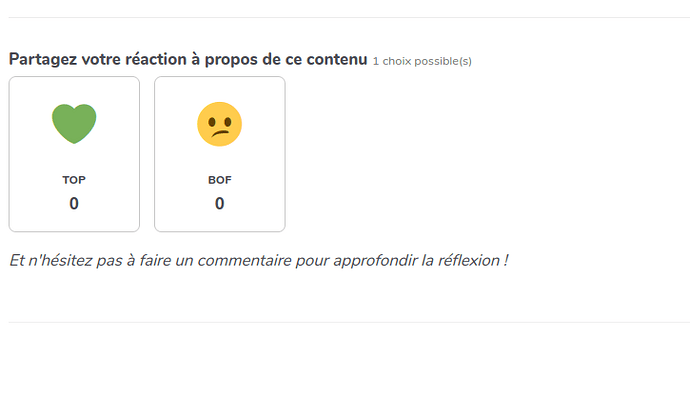The width and height of the screenshot is (690, 396).
Task: Click the word 'faire' in the italic sentence
Action: pos(155,260)
